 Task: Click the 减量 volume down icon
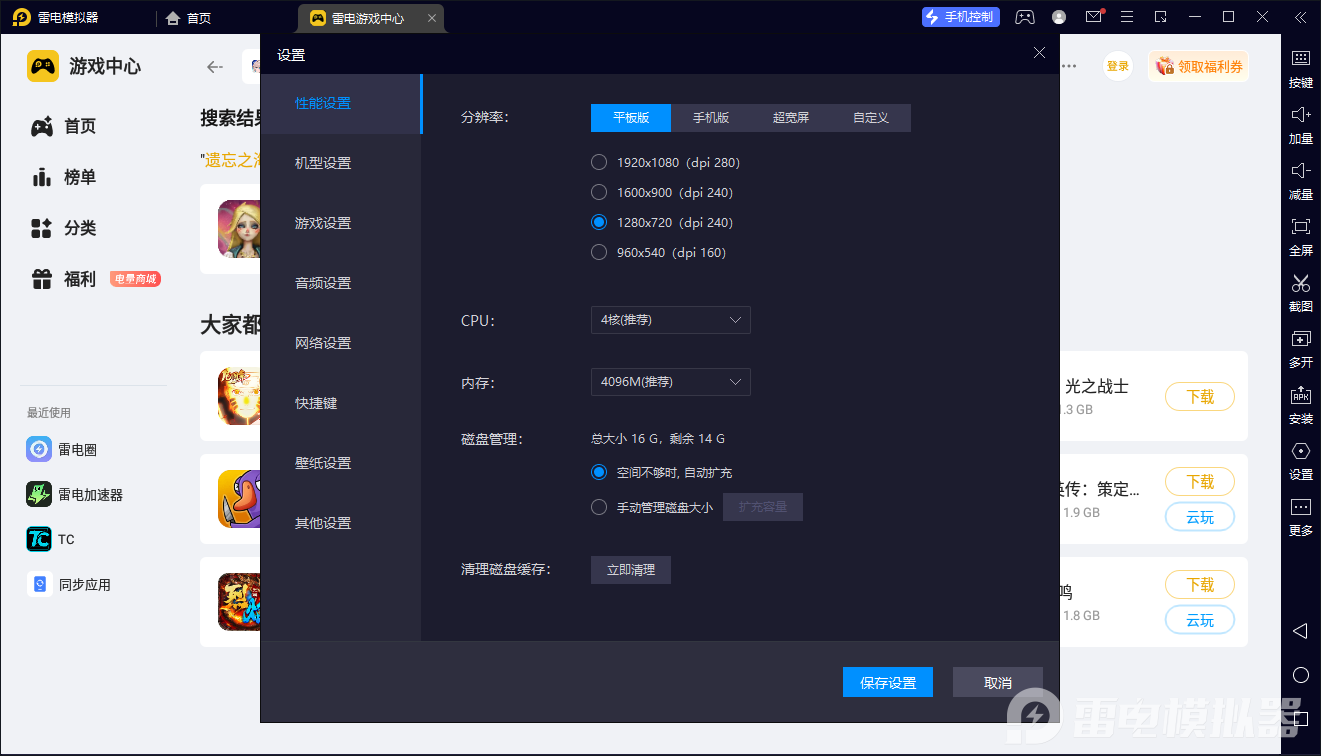point(1300,171)
